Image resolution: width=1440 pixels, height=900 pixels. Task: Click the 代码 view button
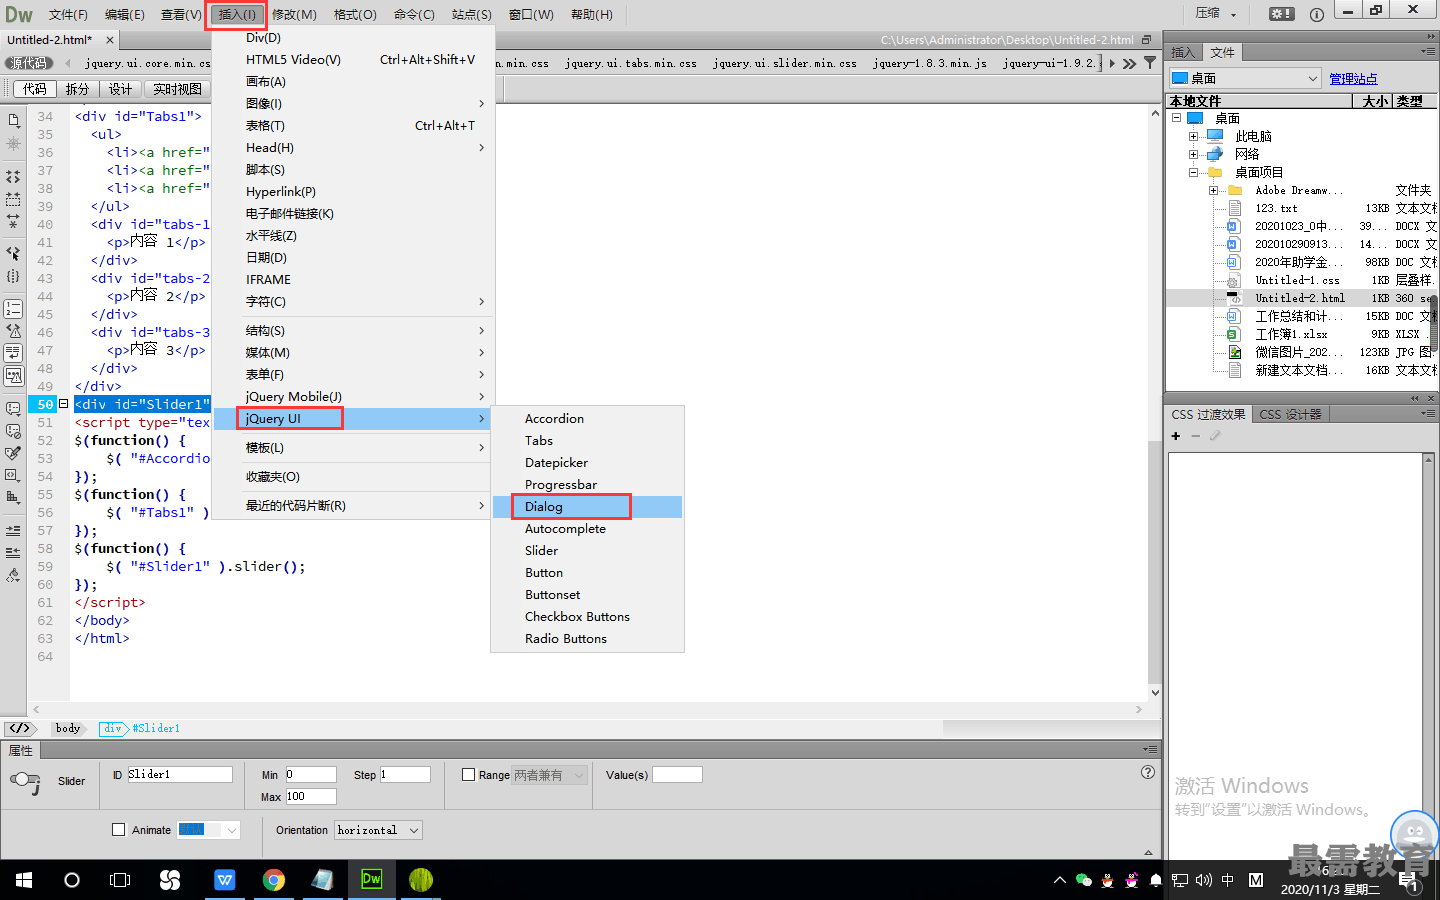(x=34, y=89)
